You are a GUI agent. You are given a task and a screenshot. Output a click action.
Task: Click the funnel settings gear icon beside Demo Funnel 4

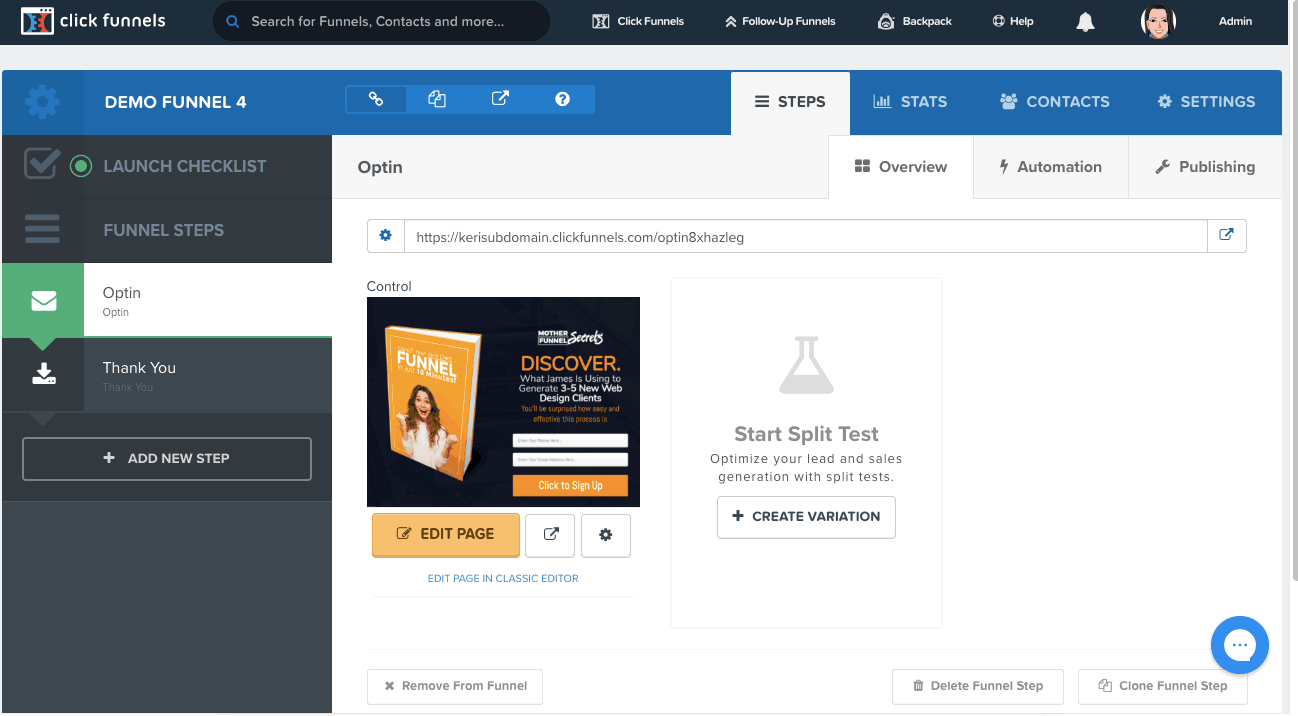[43, 102]
